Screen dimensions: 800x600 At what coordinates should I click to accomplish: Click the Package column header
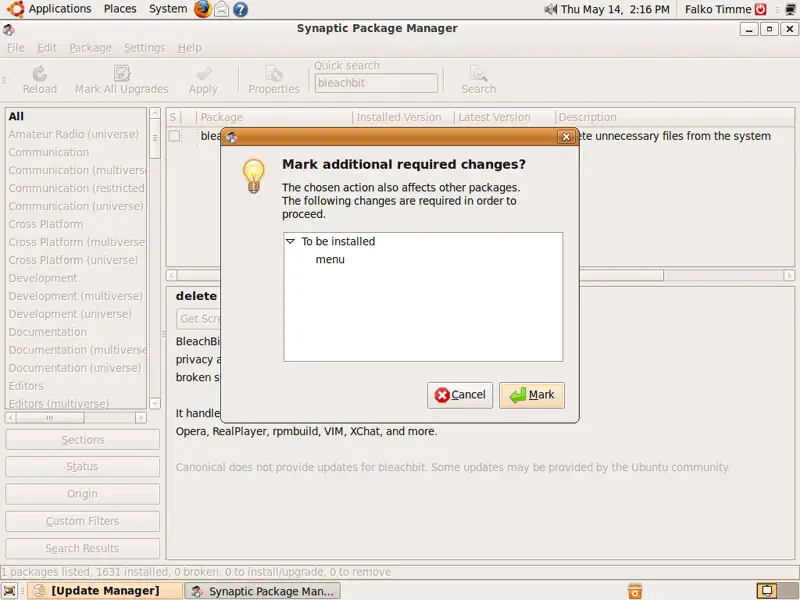pos(273,117)
